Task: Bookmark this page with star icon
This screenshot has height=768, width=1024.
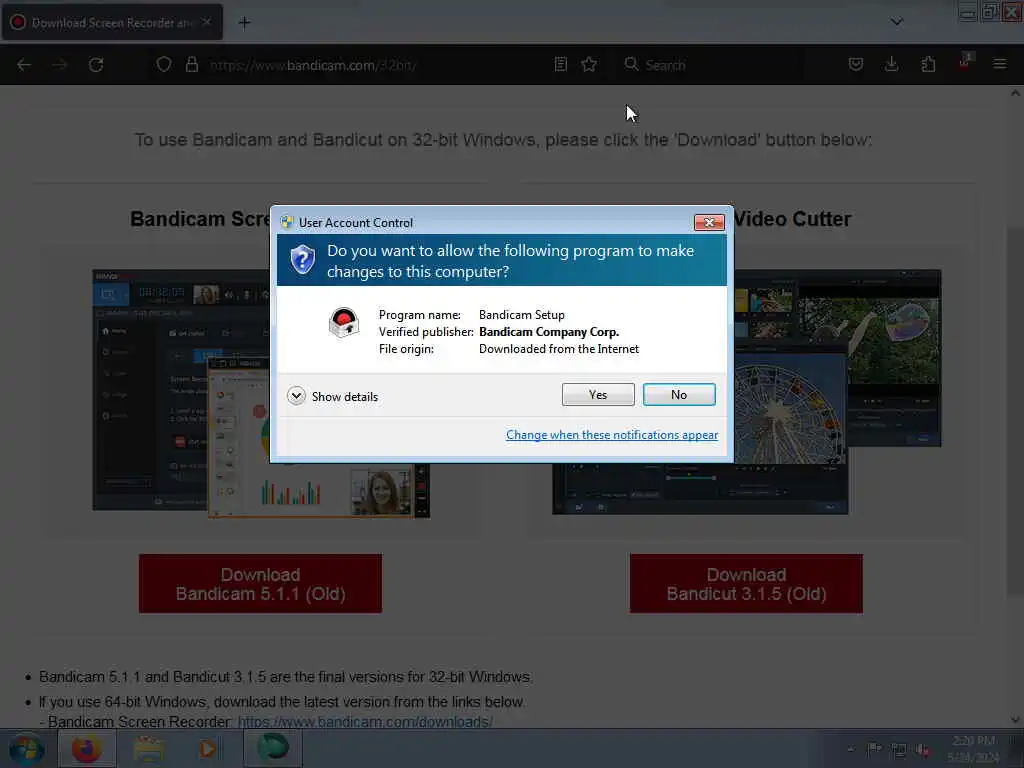Action: (x=589, y=64)
